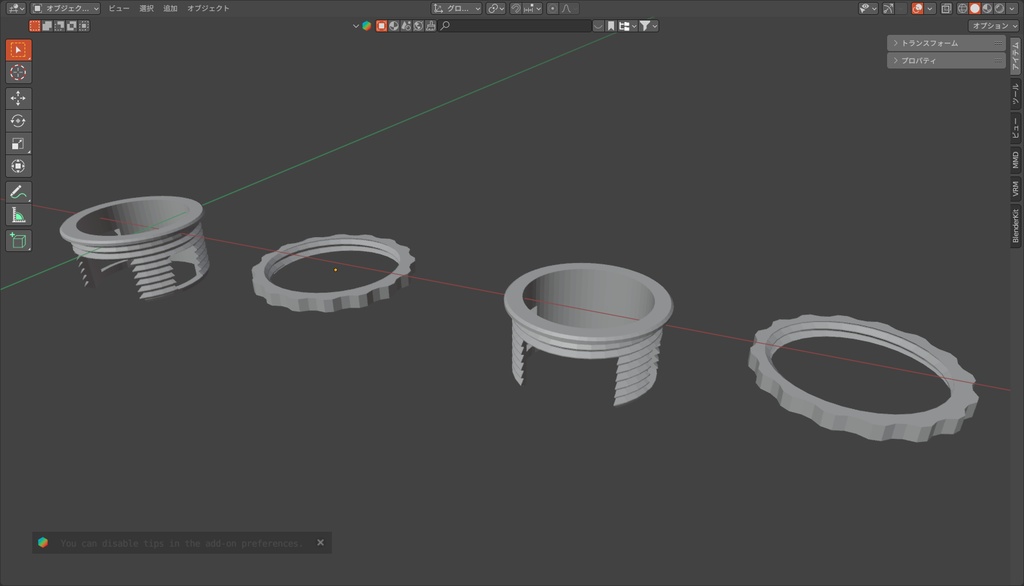Toggle proportional editing in the header
Screen dimensions: 1024x586
[551, 8]
